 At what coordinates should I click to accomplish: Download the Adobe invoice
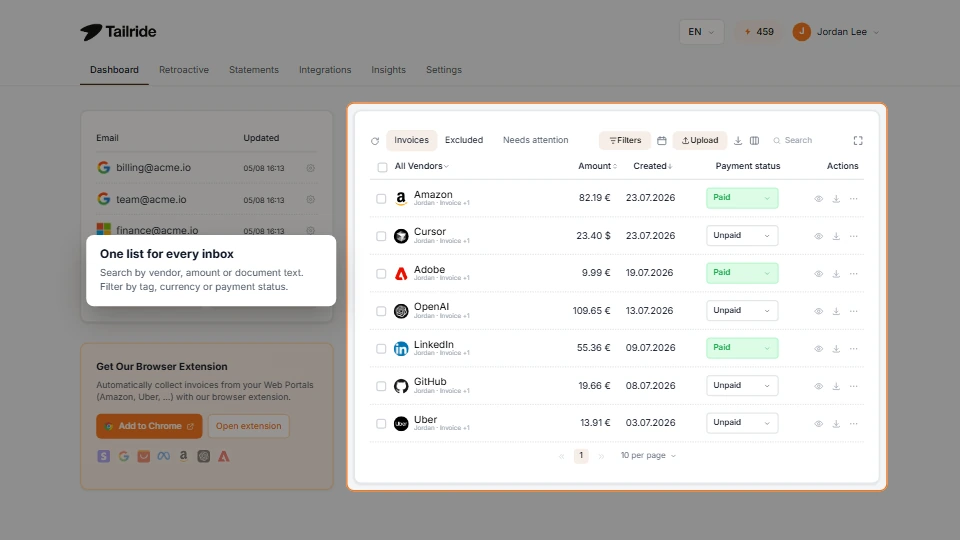pyautogui.click(x=836, y=274)
